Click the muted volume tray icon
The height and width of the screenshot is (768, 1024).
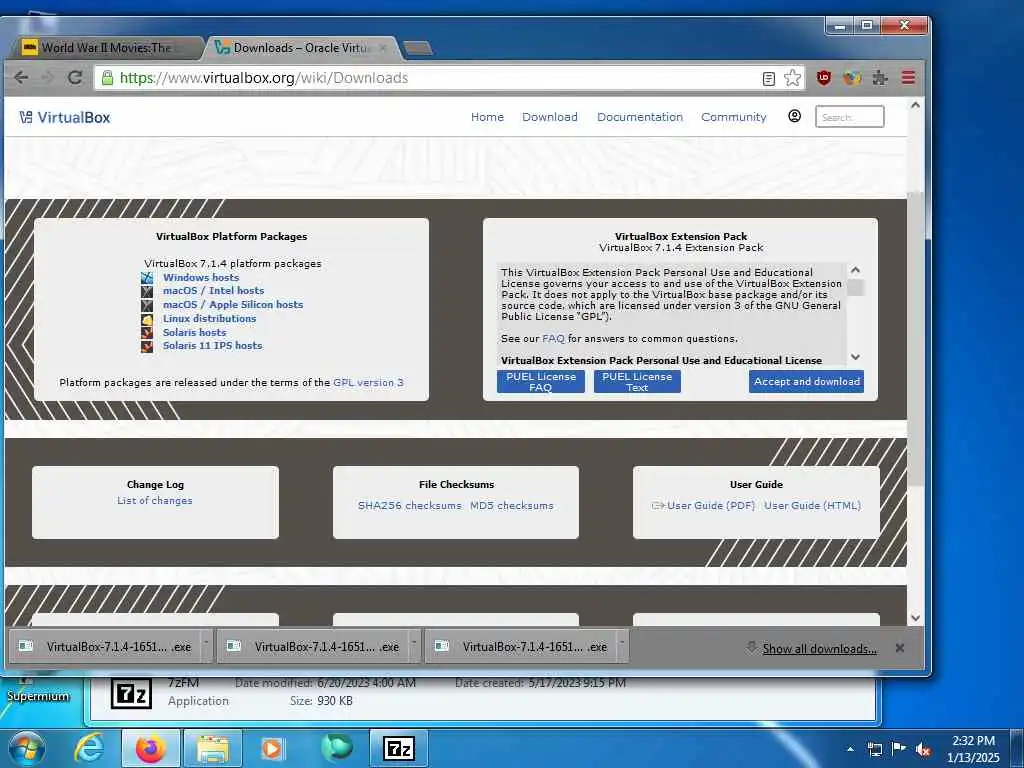click(x=923, y=750)
